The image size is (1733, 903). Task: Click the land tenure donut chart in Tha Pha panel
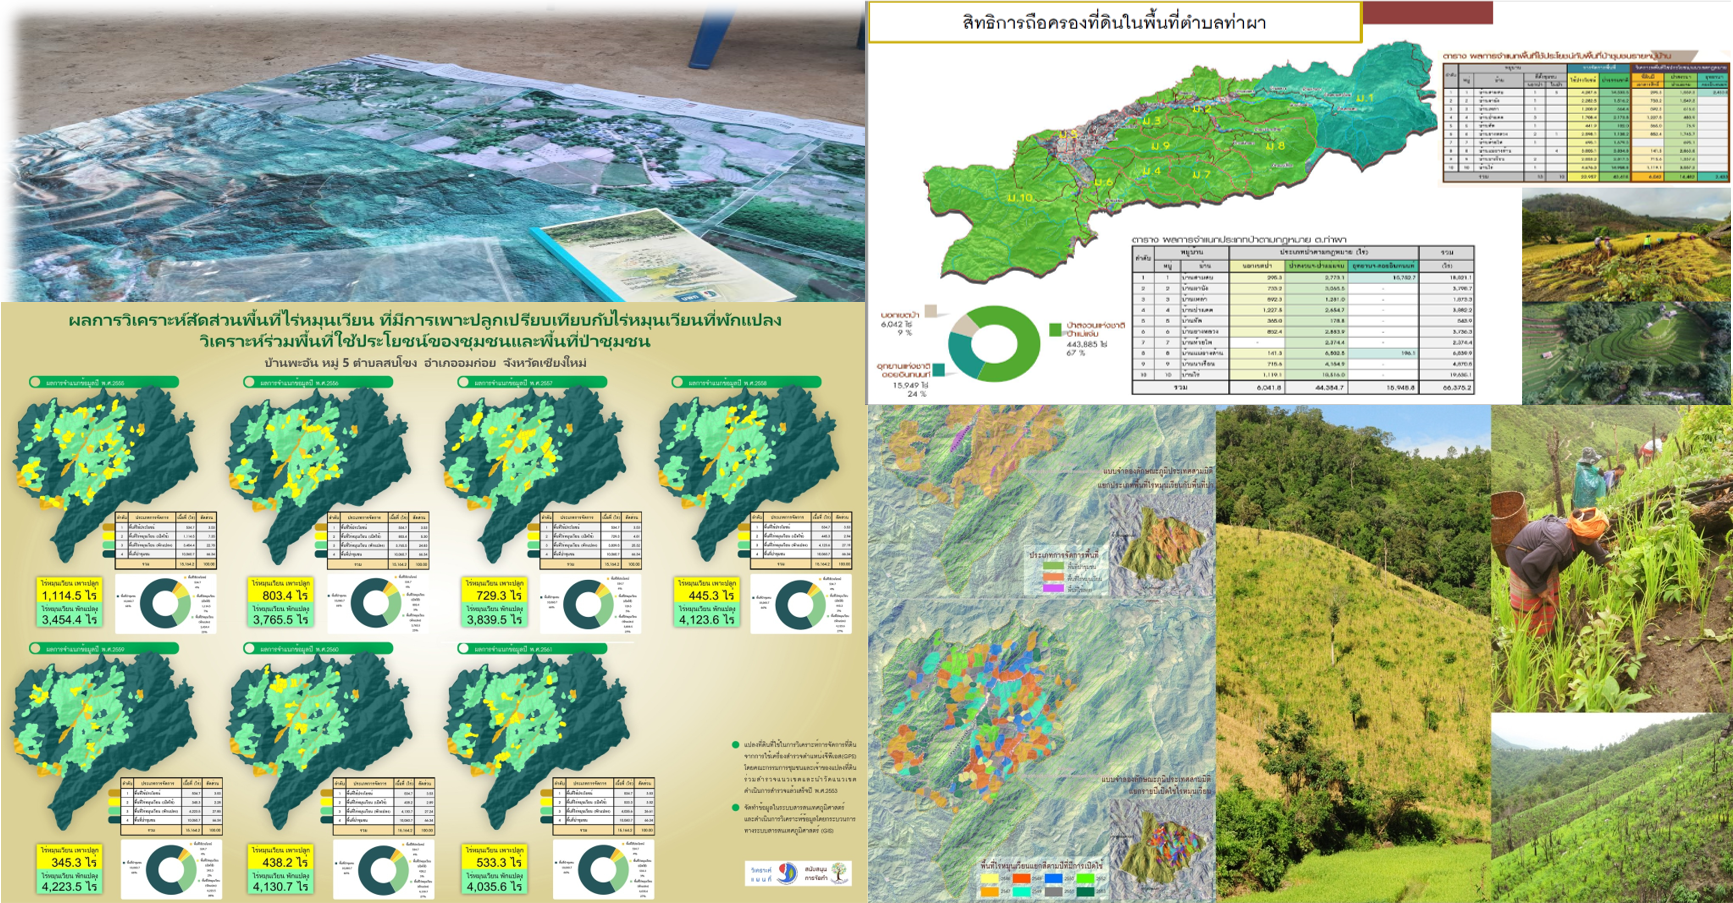pos(993,343)
